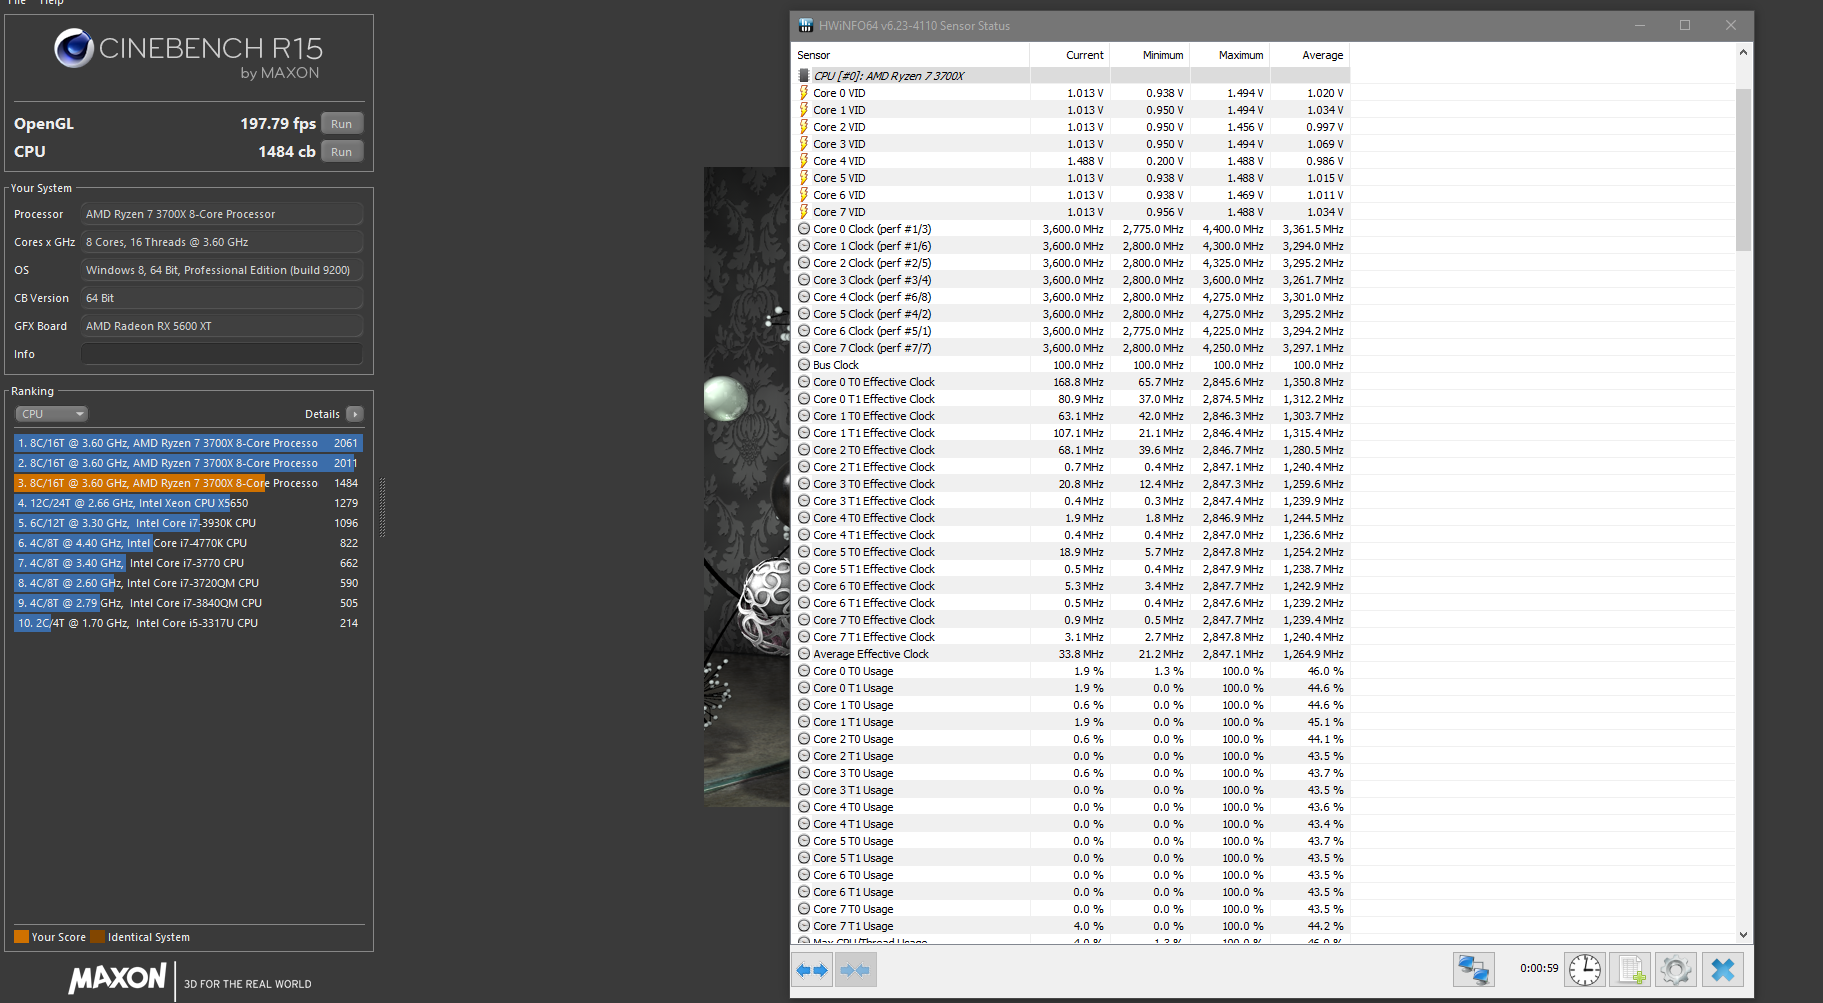The height and width of the screenshot is (1003, 1823).
Task: Run the OpenGL benchmark
Action: pos(342,124)
